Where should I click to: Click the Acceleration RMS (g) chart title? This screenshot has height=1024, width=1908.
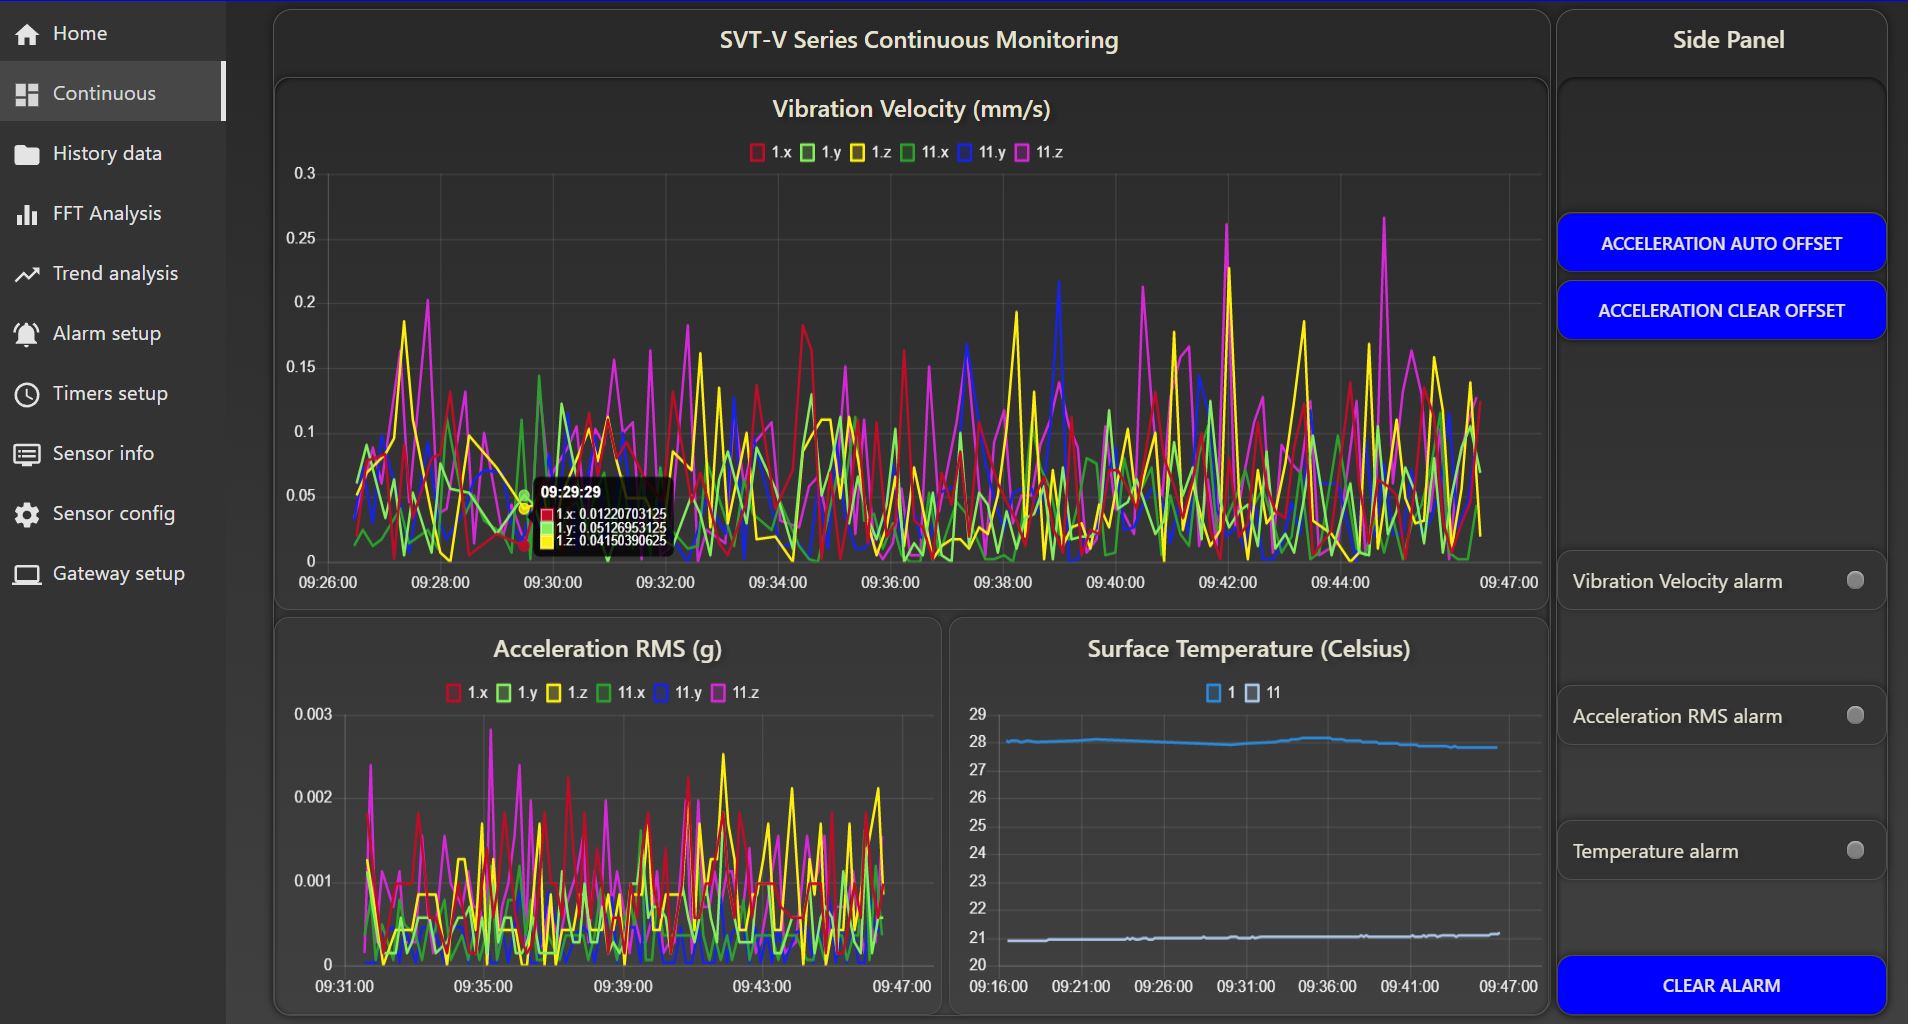[607, 649]
